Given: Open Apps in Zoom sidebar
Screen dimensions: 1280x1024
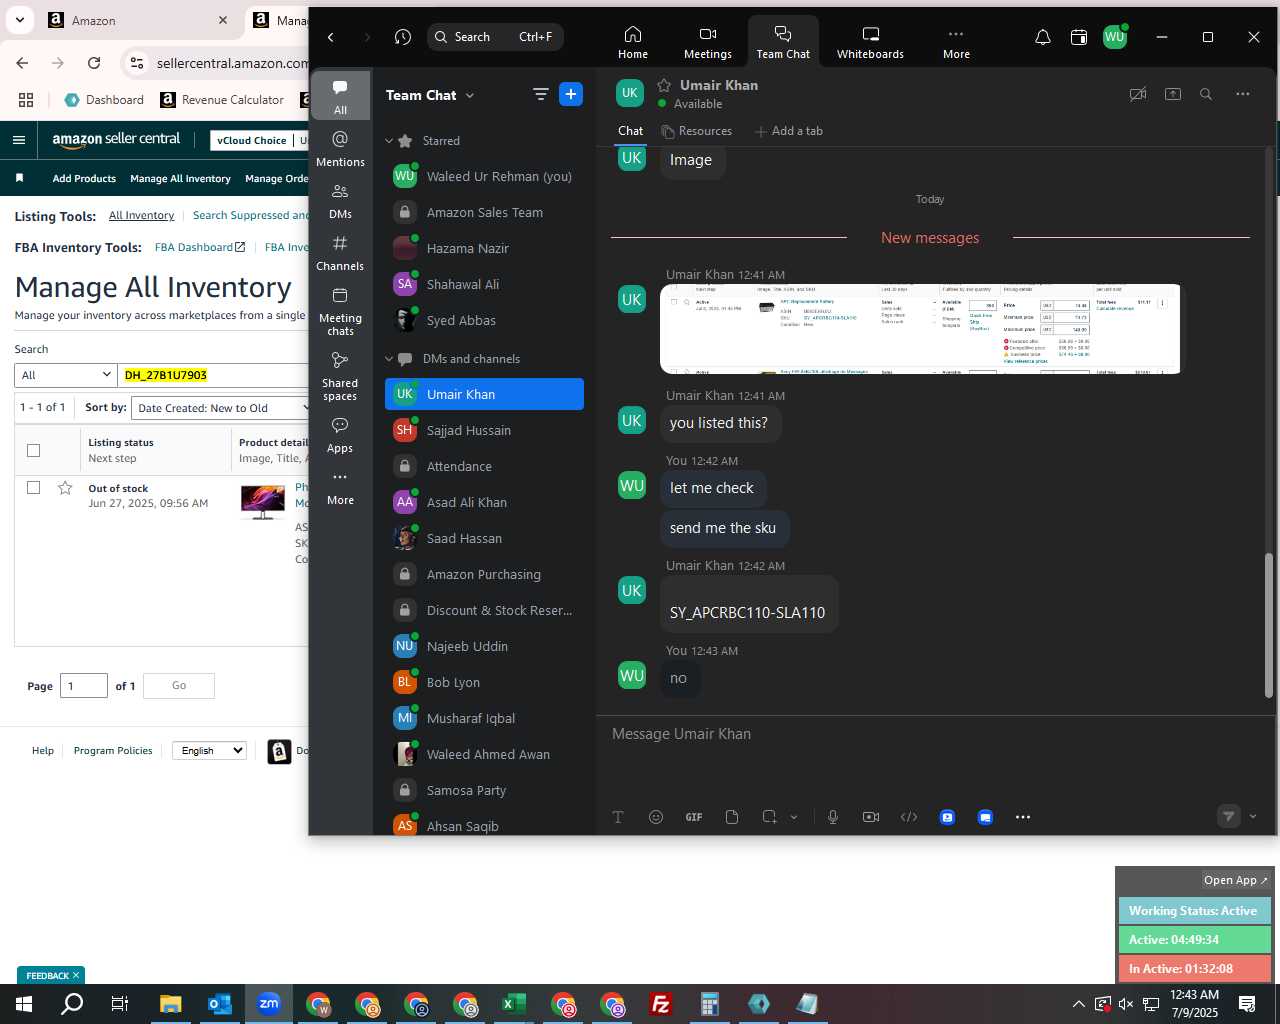Looking at the screenshot, I should (340, 435).
